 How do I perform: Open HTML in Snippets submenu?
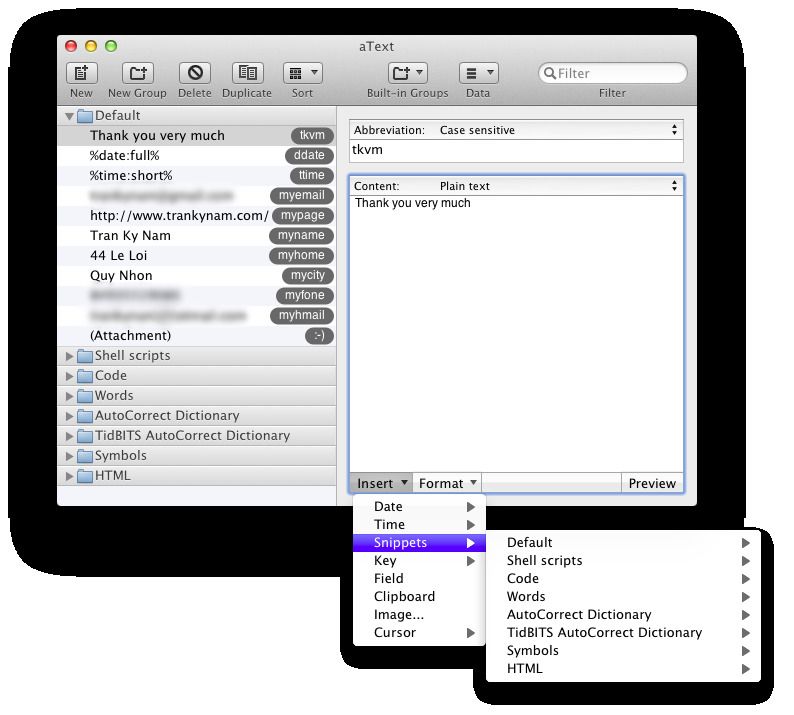pos(623,669)
